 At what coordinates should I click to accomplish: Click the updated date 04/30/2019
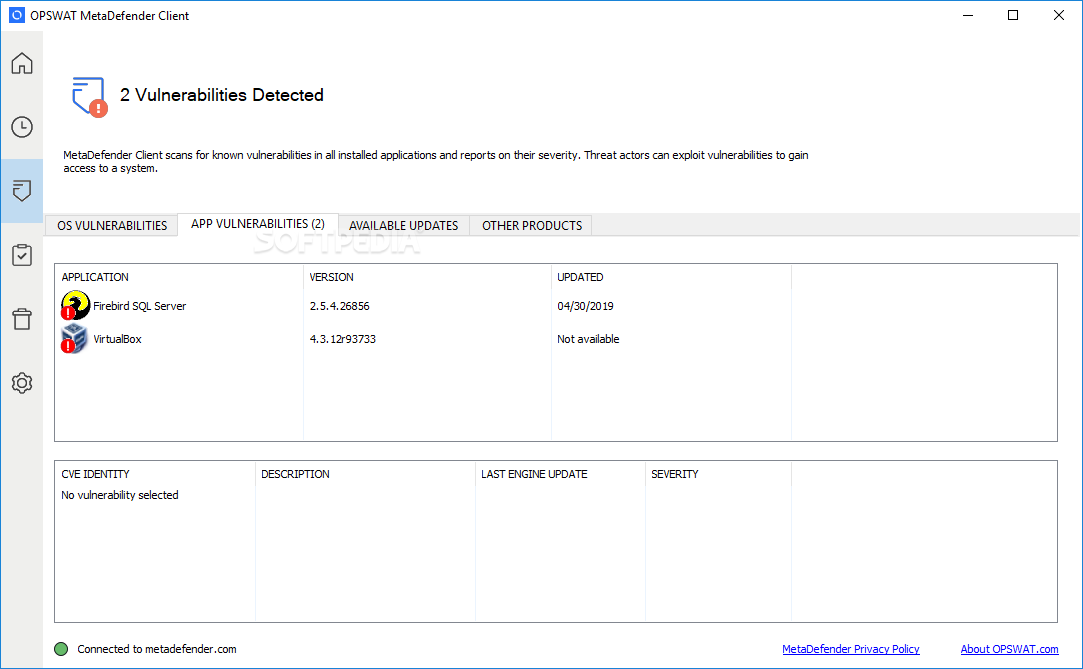tap(585, 306)
